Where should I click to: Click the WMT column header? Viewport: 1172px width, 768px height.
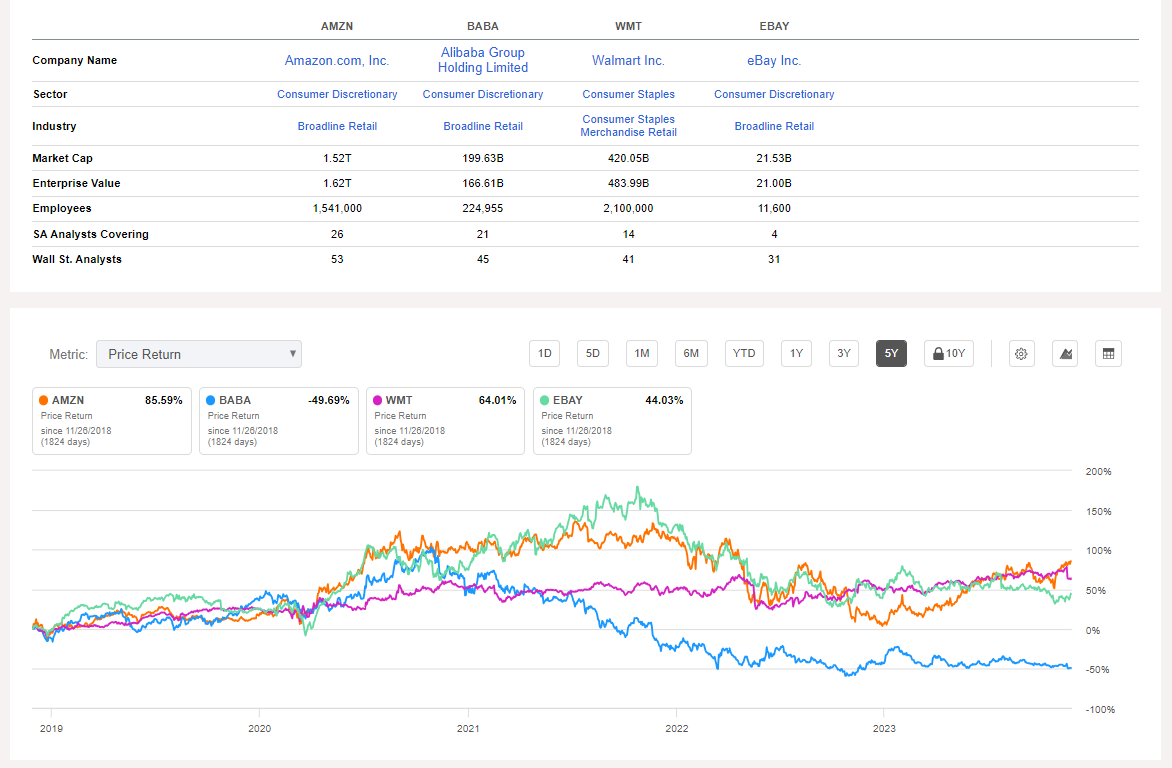pyautogui.click(x=629, y=26)
